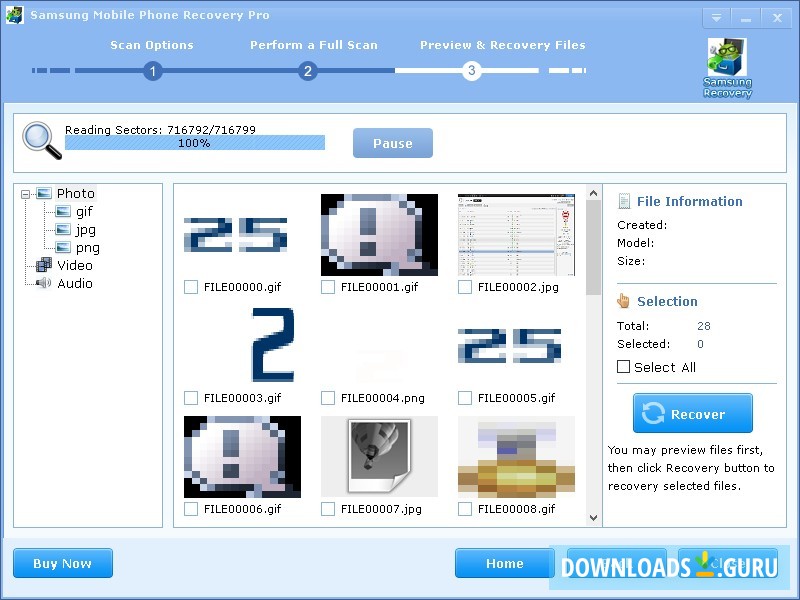Click the Size field label
Viewport: 800px width, 600px height.
pyautogui.click(x=631, y=261)
